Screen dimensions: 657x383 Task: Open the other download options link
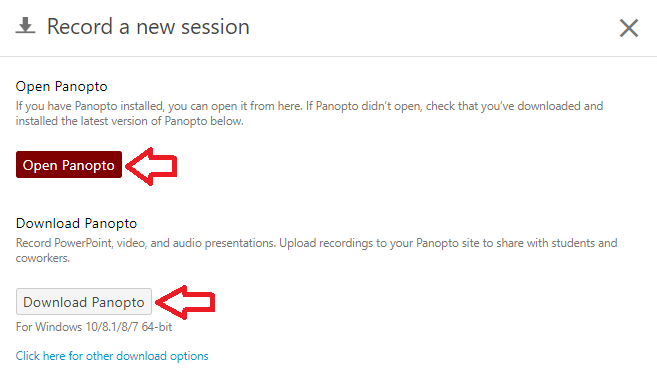(112, 356)
